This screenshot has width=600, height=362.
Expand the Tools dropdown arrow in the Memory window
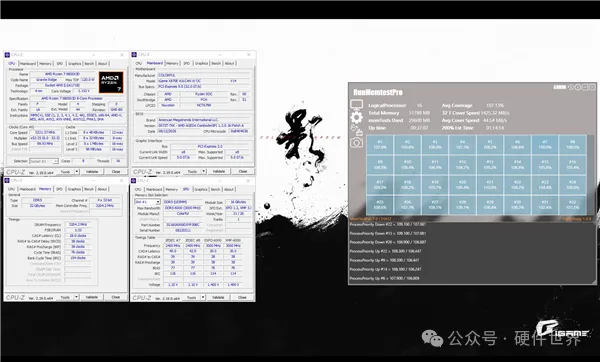[77, 297]
